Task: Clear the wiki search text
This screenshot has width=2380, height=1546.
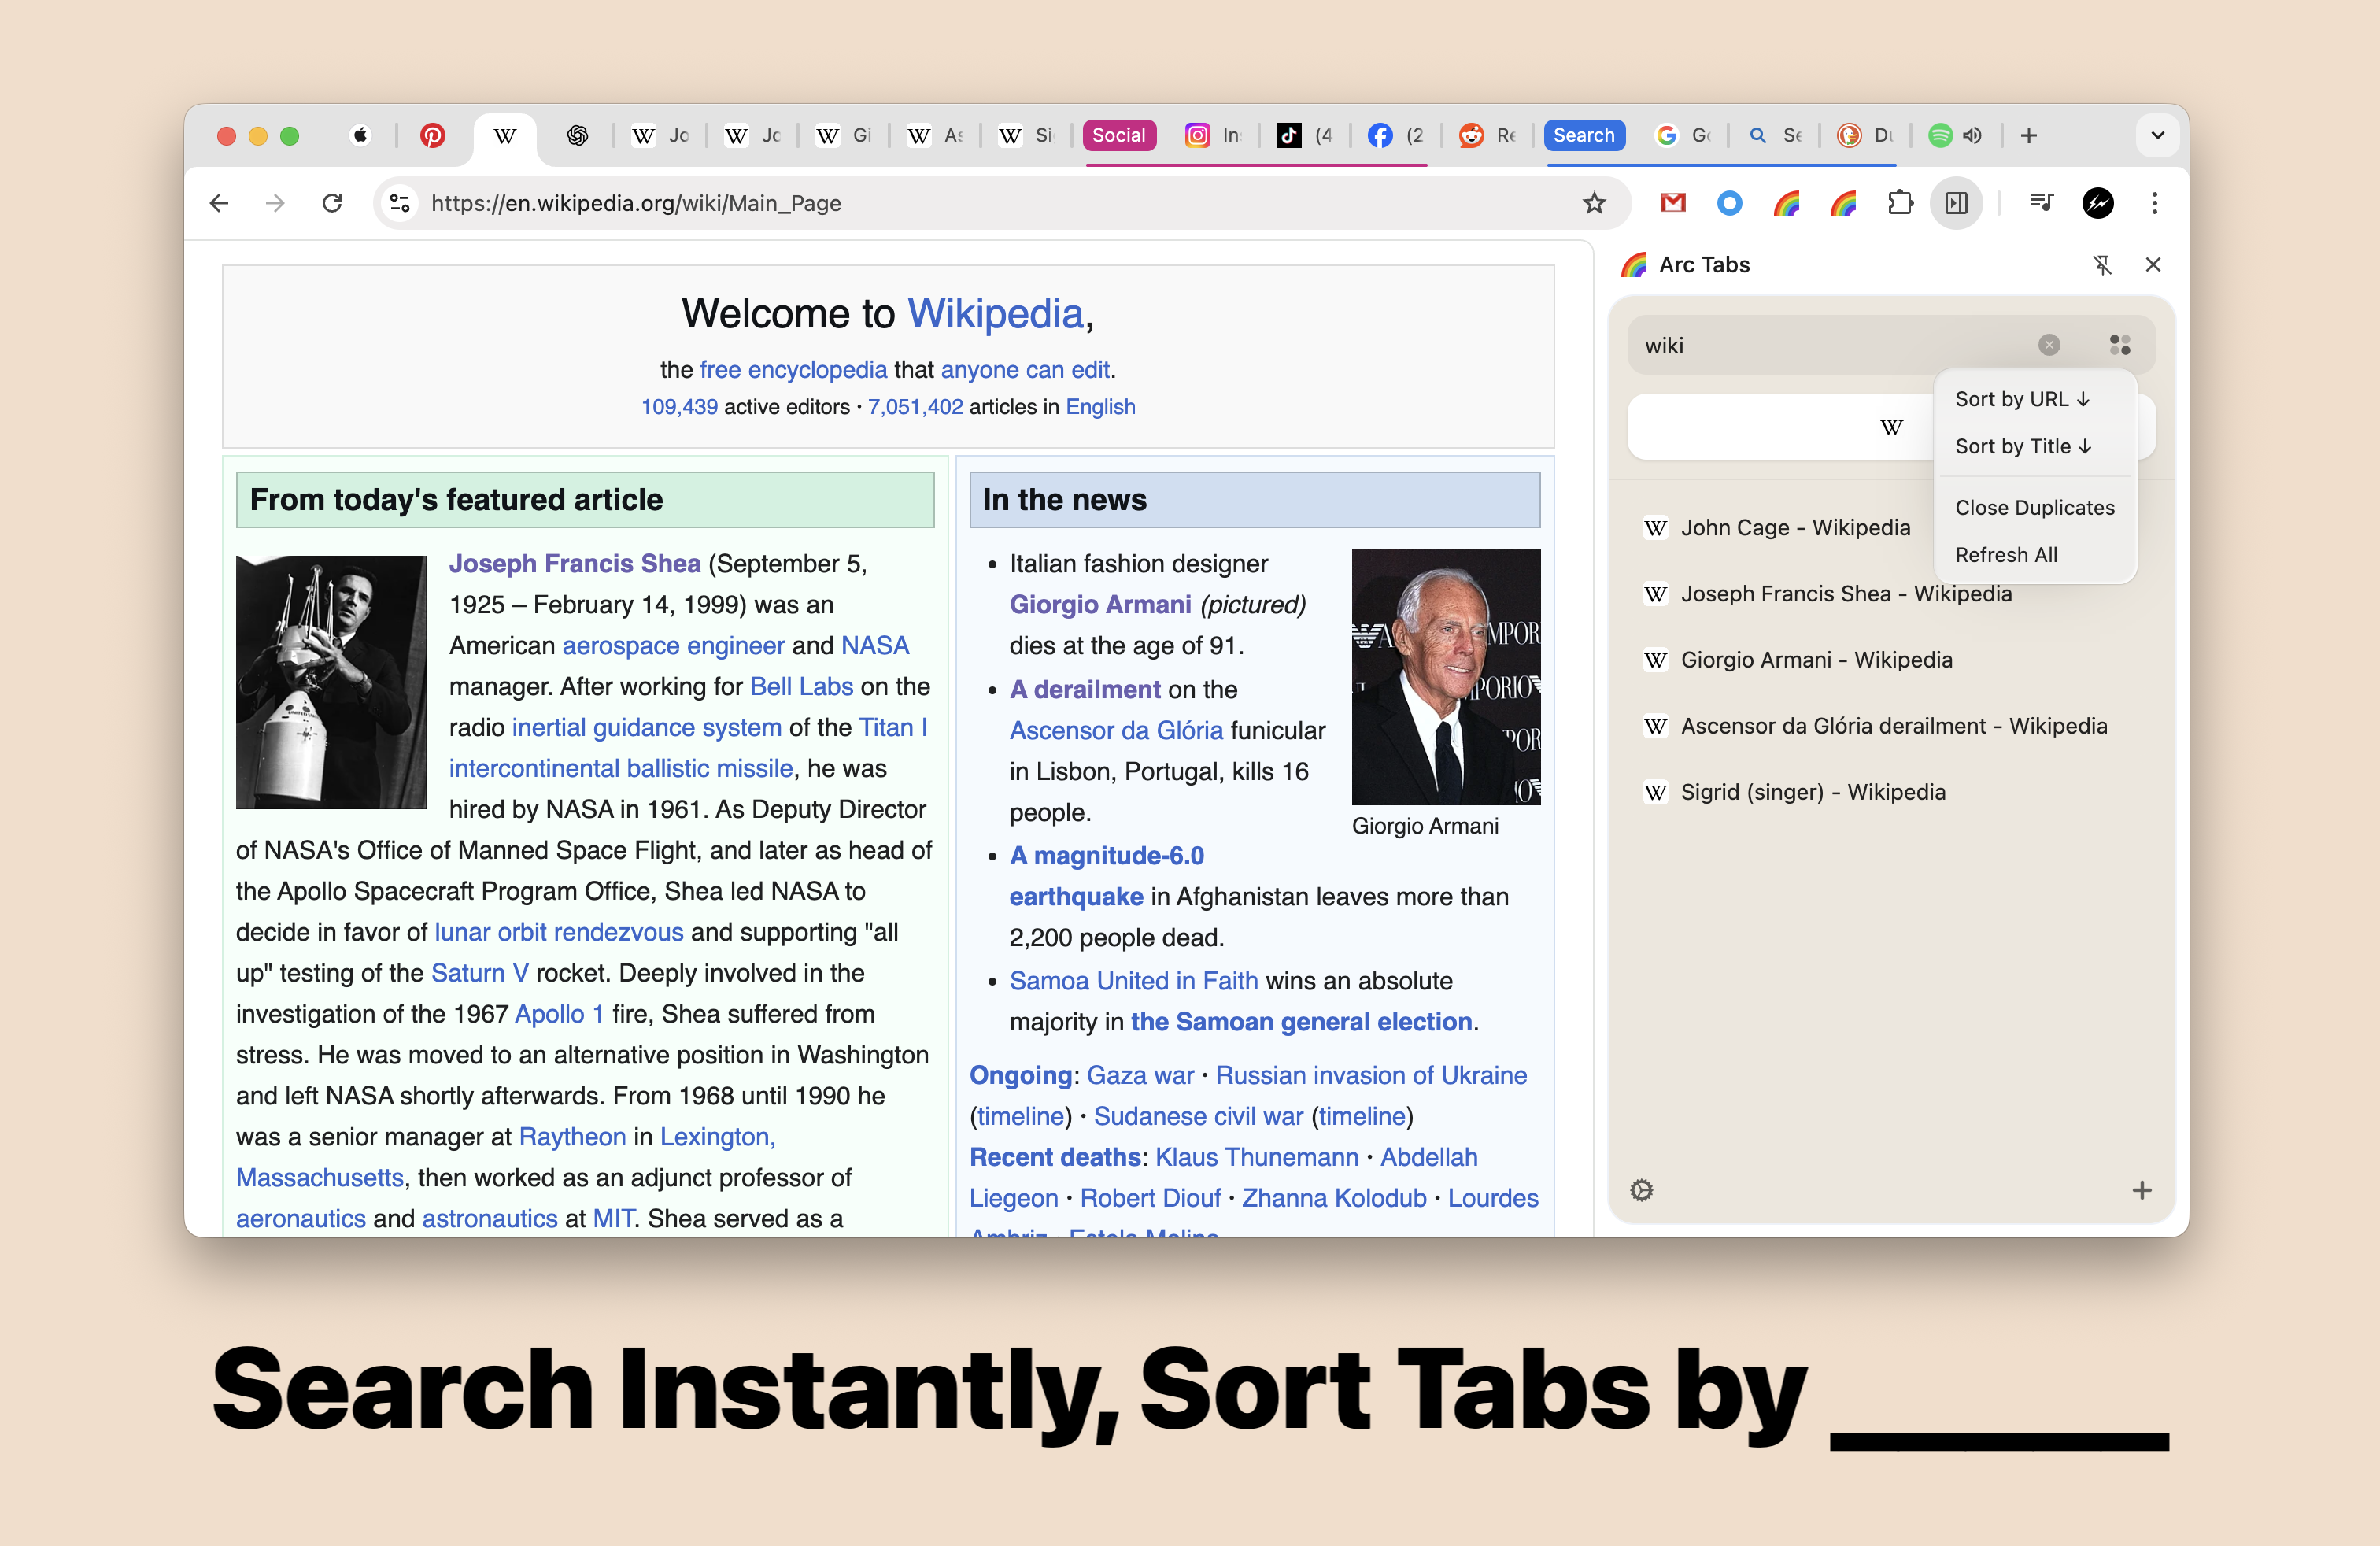Action: [x=2049, y=345]
